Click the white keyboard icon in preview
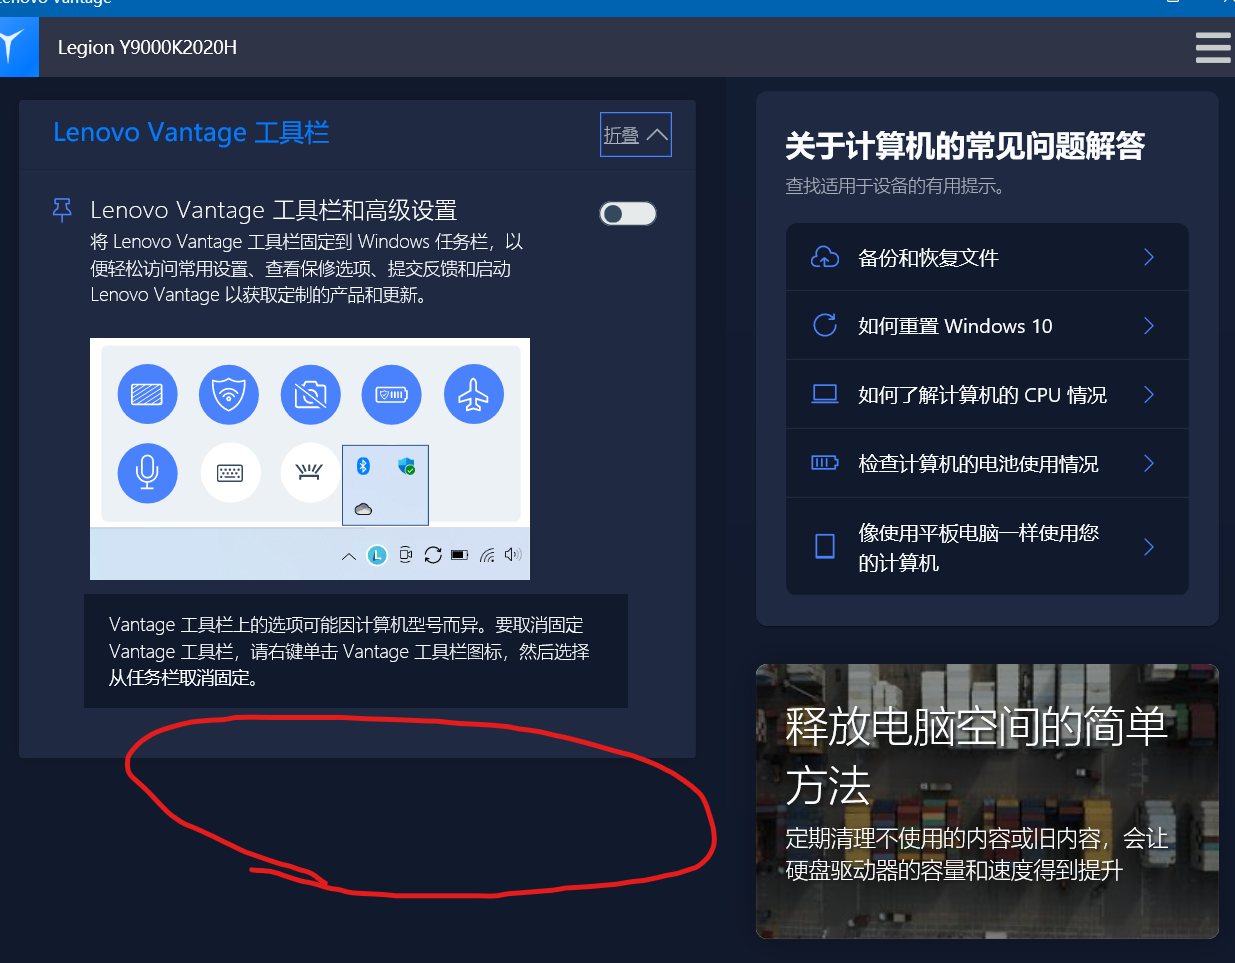1235x963 pixels. coord(231,472)
